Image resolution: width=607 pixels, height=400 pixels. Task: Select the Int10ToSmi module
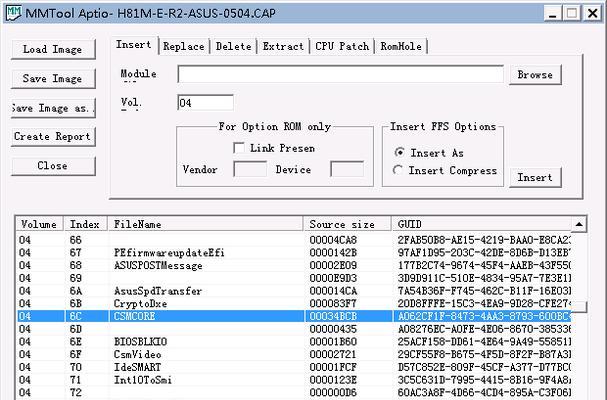294,380
